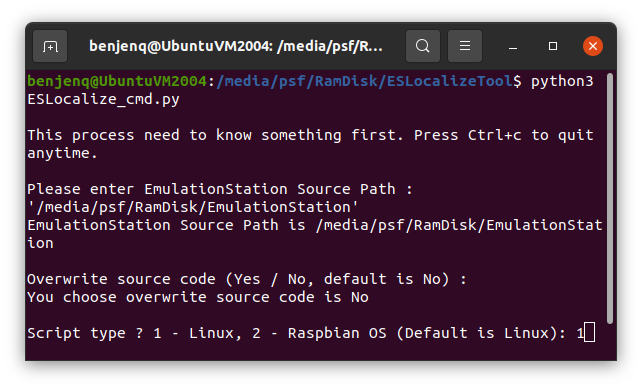Click the vertical scrollbar handle
642x389 pixels.
point(610,199)
